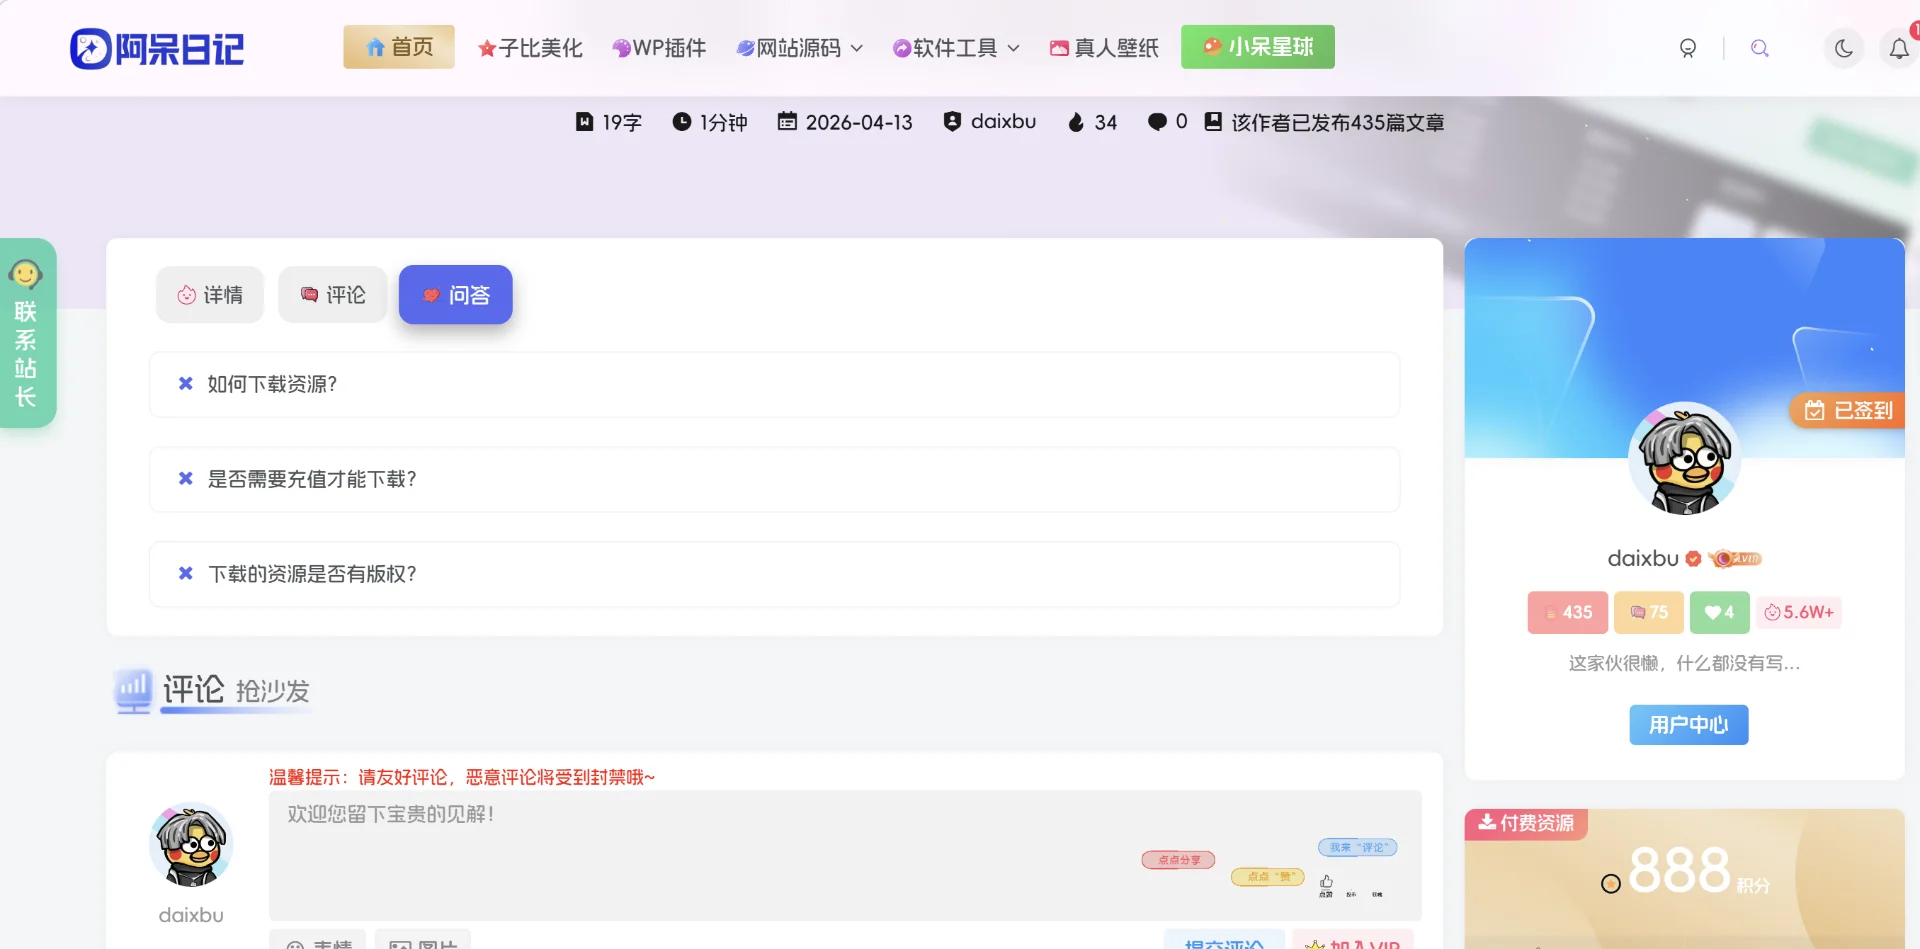Switch to the 详情 tab

209,294
